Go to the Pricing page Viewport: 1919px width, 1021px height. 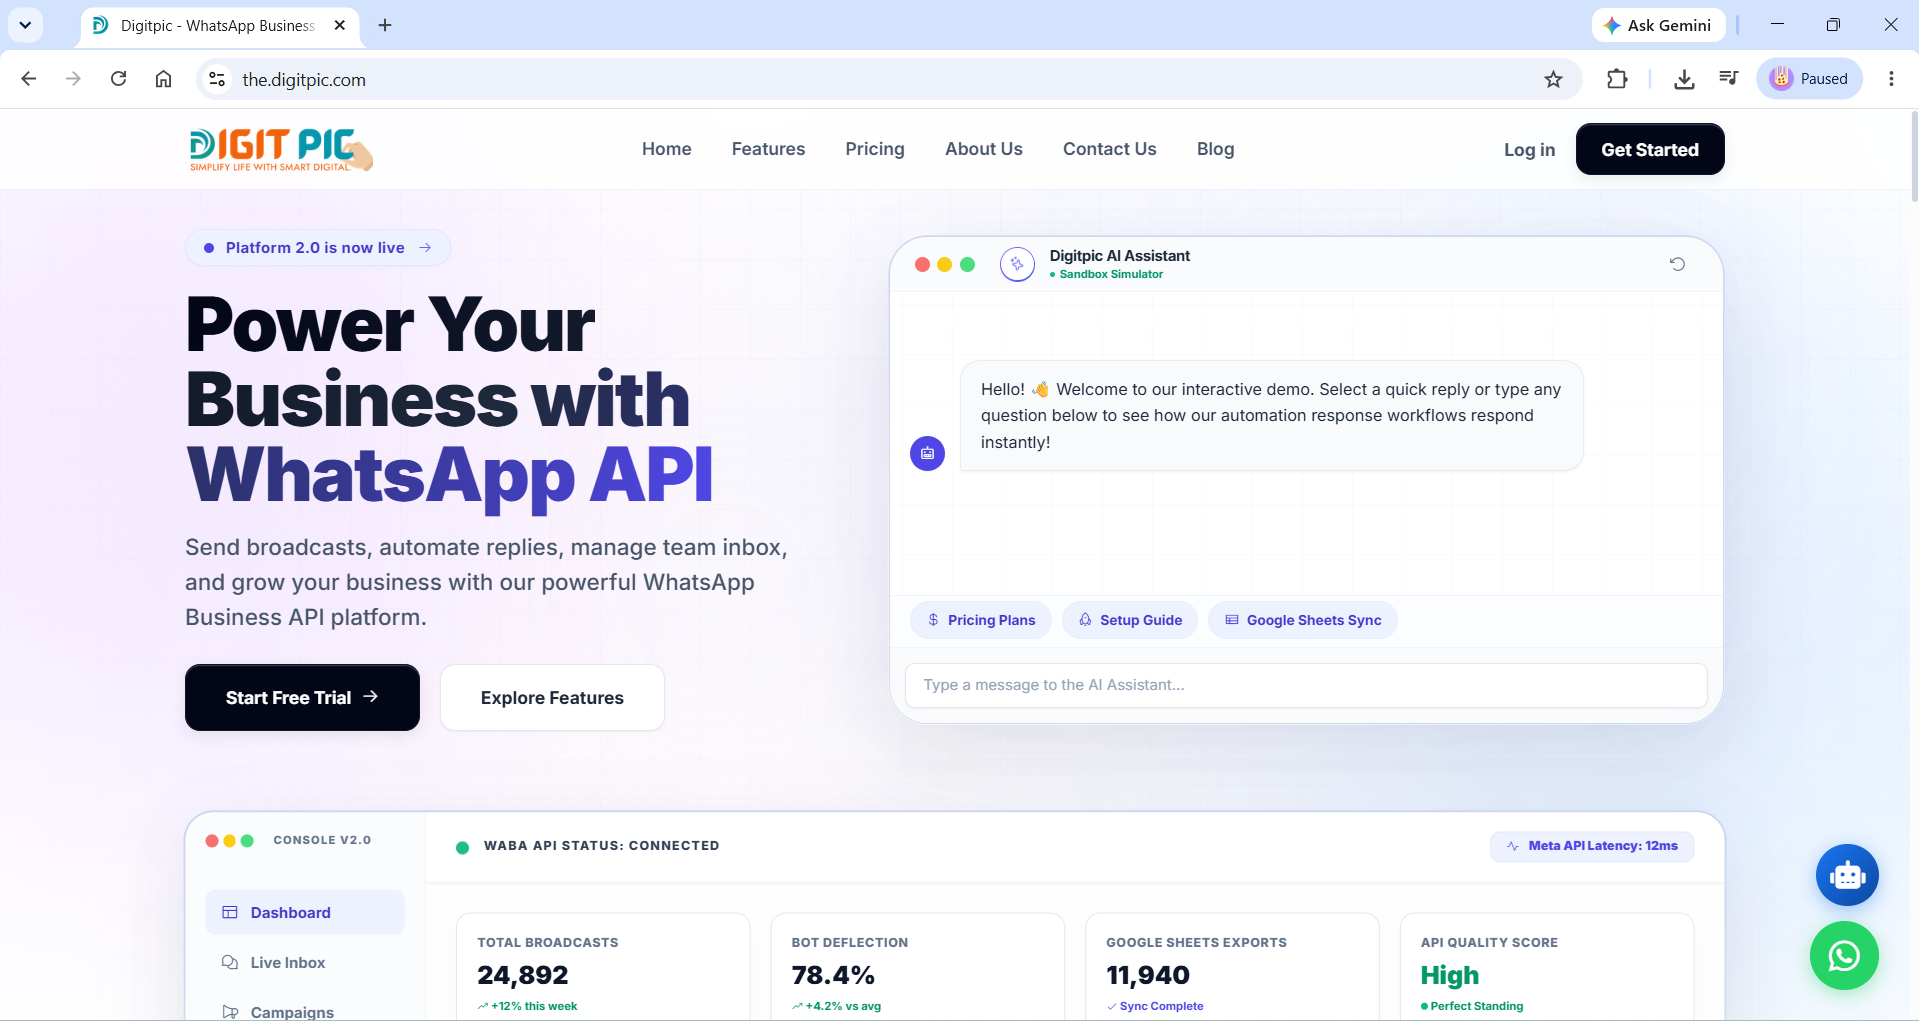click(x=875, y=149)
